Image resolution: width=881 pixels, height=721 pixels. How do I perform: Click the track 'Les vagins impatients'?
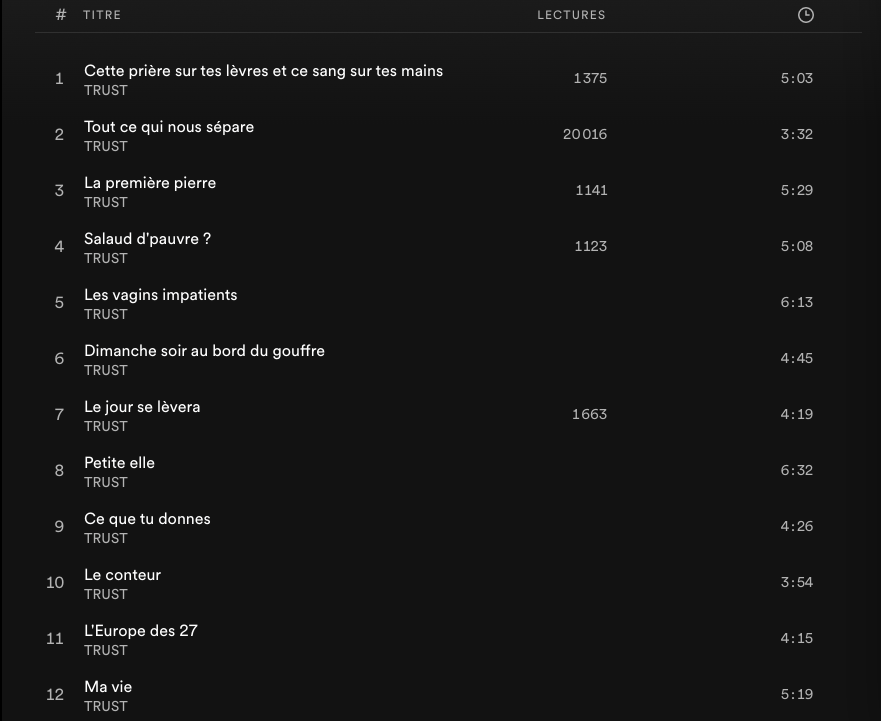[x=160, y=295]
